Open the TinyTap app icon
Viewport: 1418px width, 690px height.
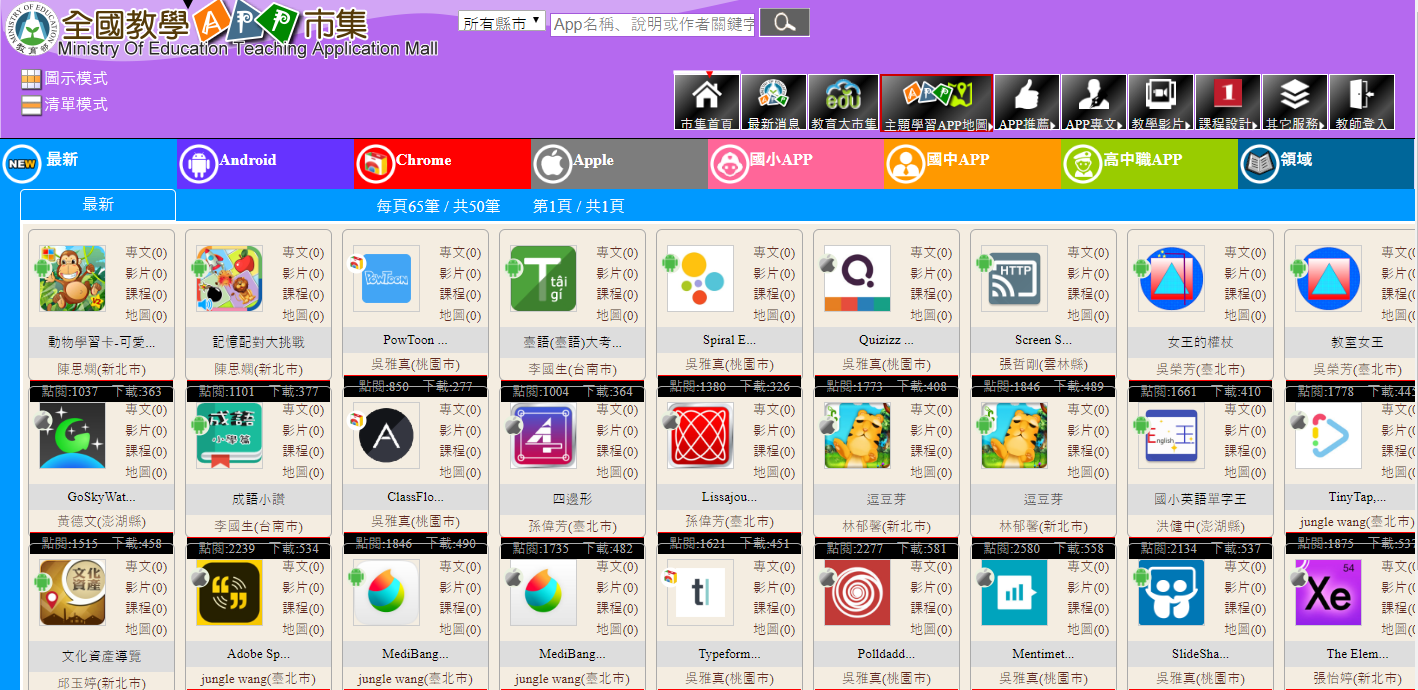1328,436
